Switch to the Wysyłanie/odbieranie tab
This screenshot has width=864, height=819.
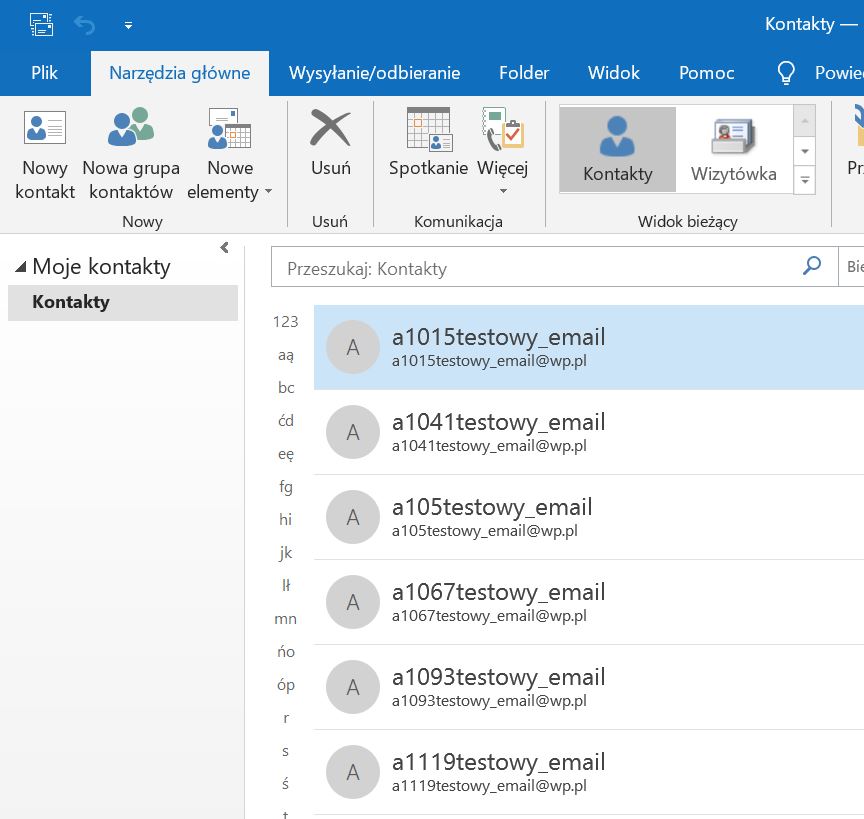click(x=374, y=73)
